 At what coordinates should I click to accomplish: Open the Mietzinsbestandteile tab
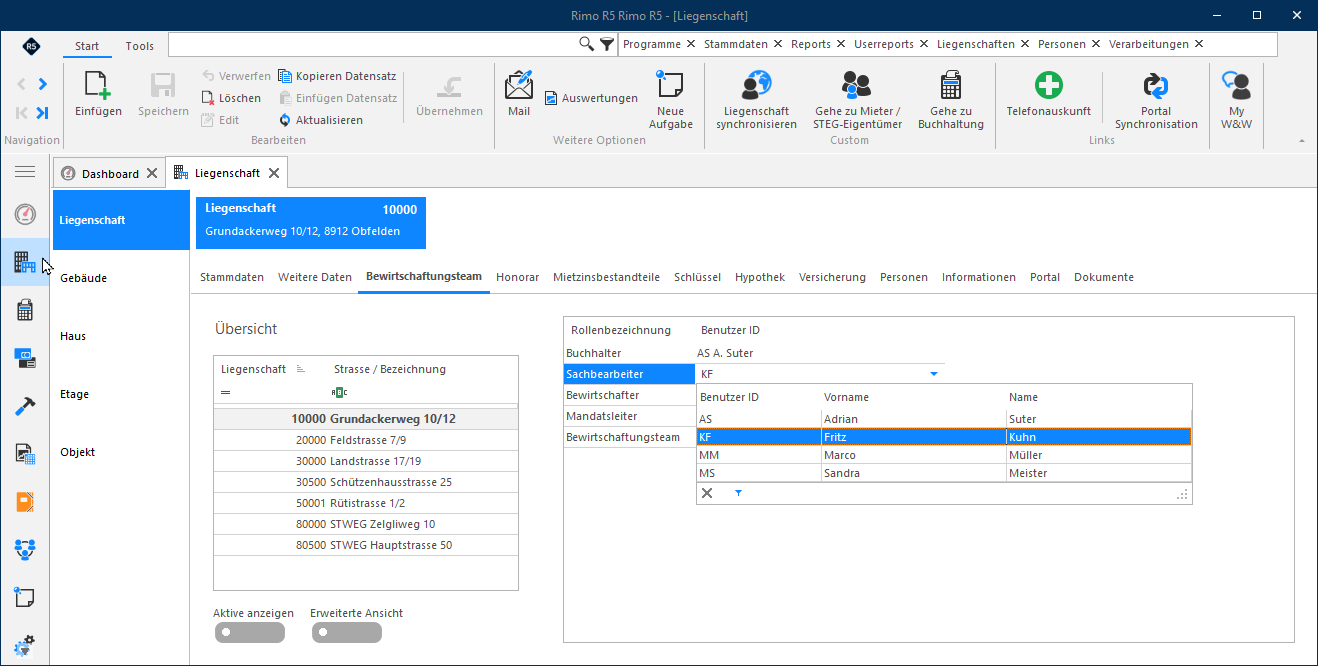click(x=607, y=277)
